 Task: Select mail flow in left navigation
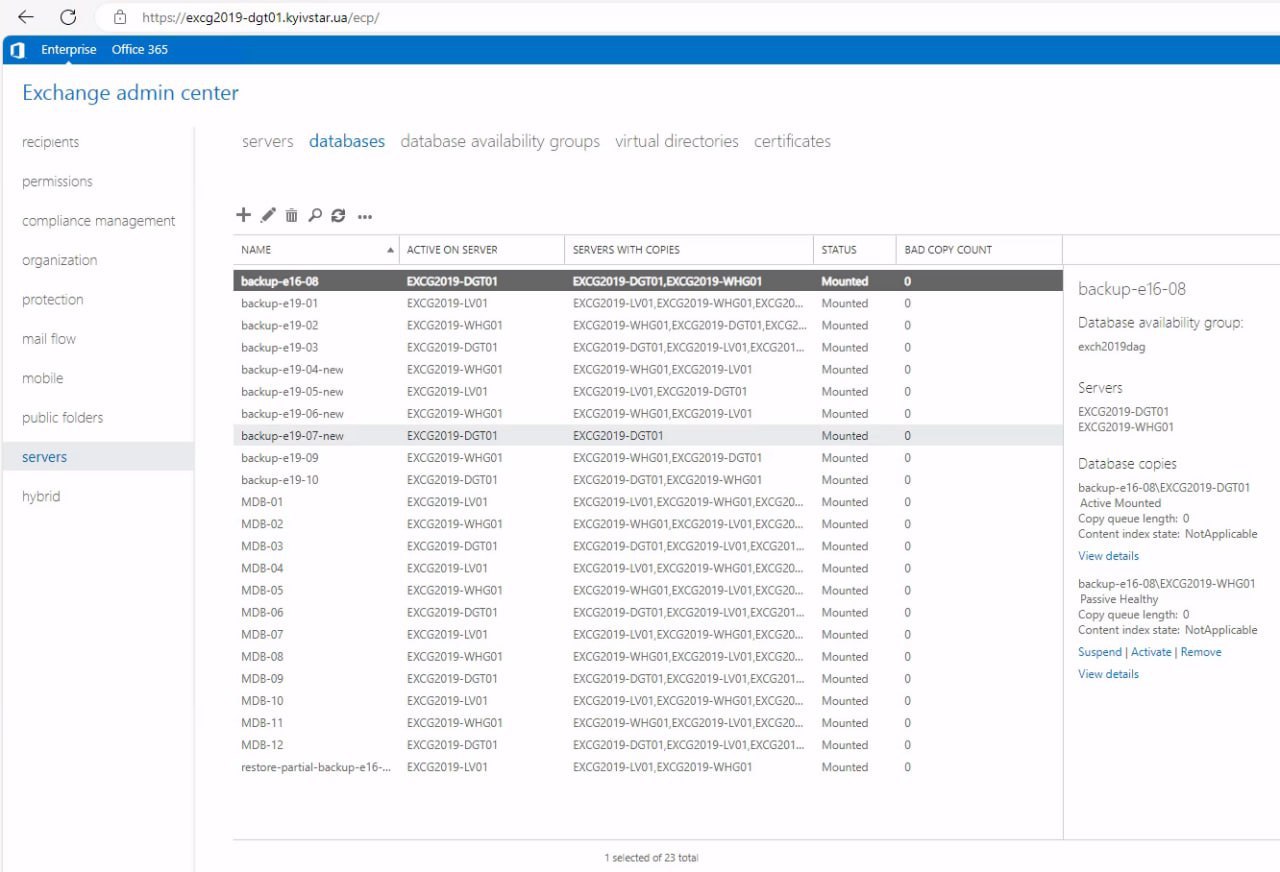point(49,339)
